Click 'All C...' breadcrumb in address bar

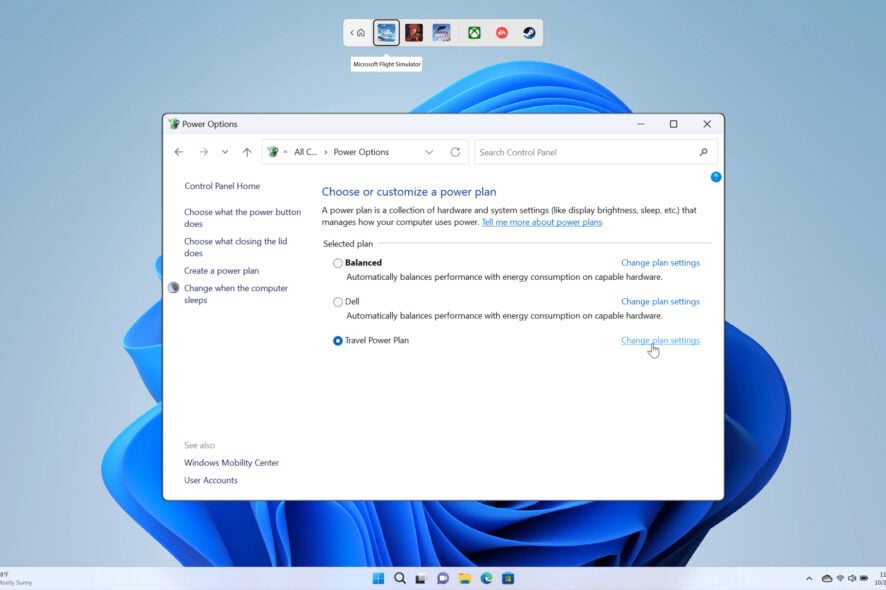click(305, 152)
